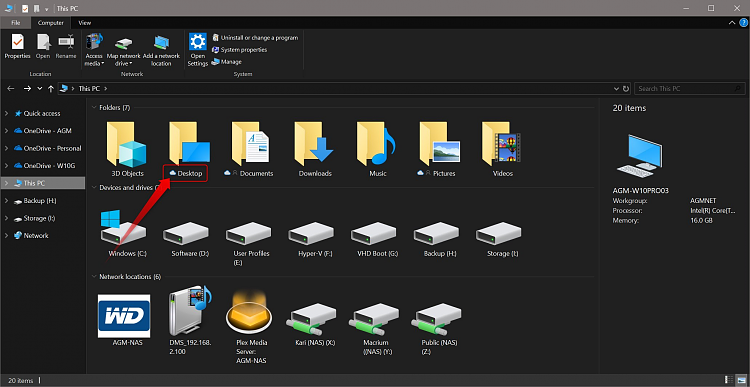Collapse the Network locations (6) group
Screen dimensions: 750x387
coord(93,277)
